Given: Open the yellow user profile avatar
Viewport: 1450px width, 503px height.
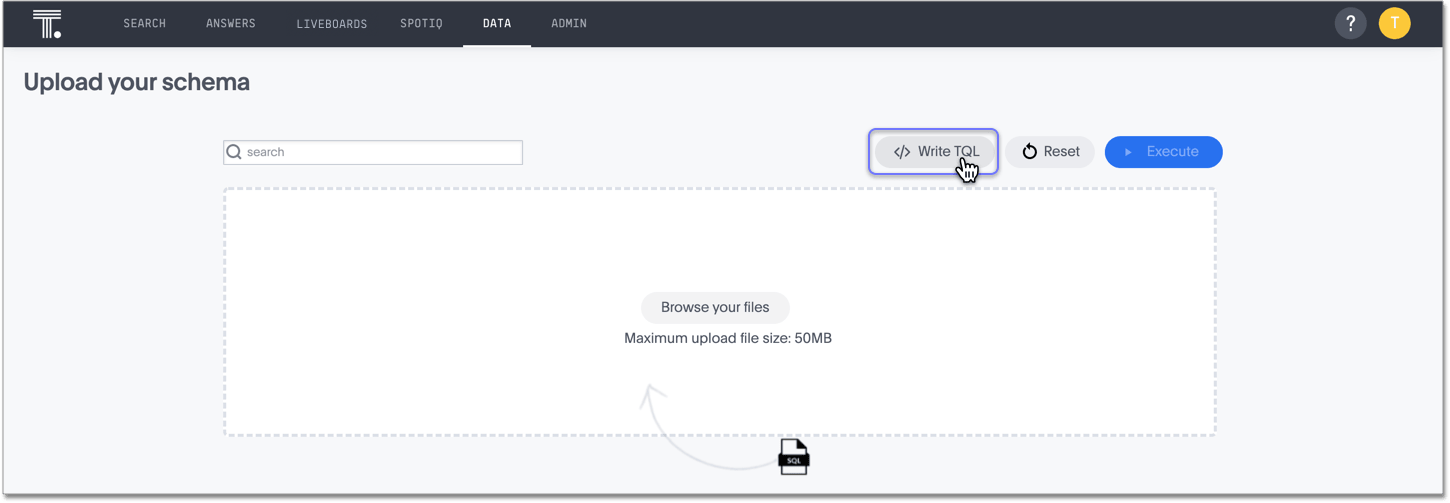Looking at the screenshot, I should click(1394, 24).
